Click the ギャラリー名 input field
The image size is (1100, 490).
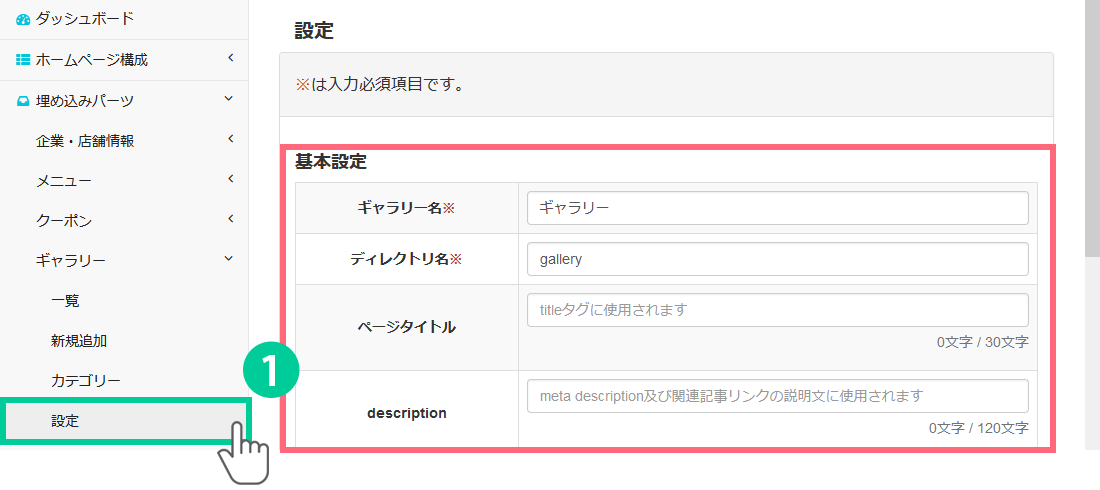point(777,208)
